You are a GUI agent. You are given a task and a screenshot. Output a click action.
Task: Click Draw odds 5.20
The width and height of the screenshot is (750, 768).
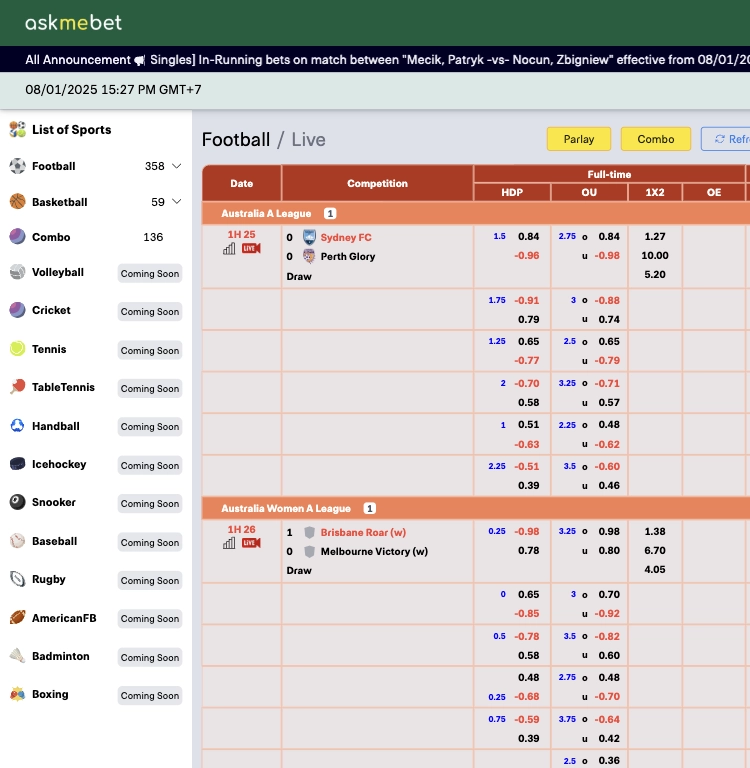coord(654,274)
